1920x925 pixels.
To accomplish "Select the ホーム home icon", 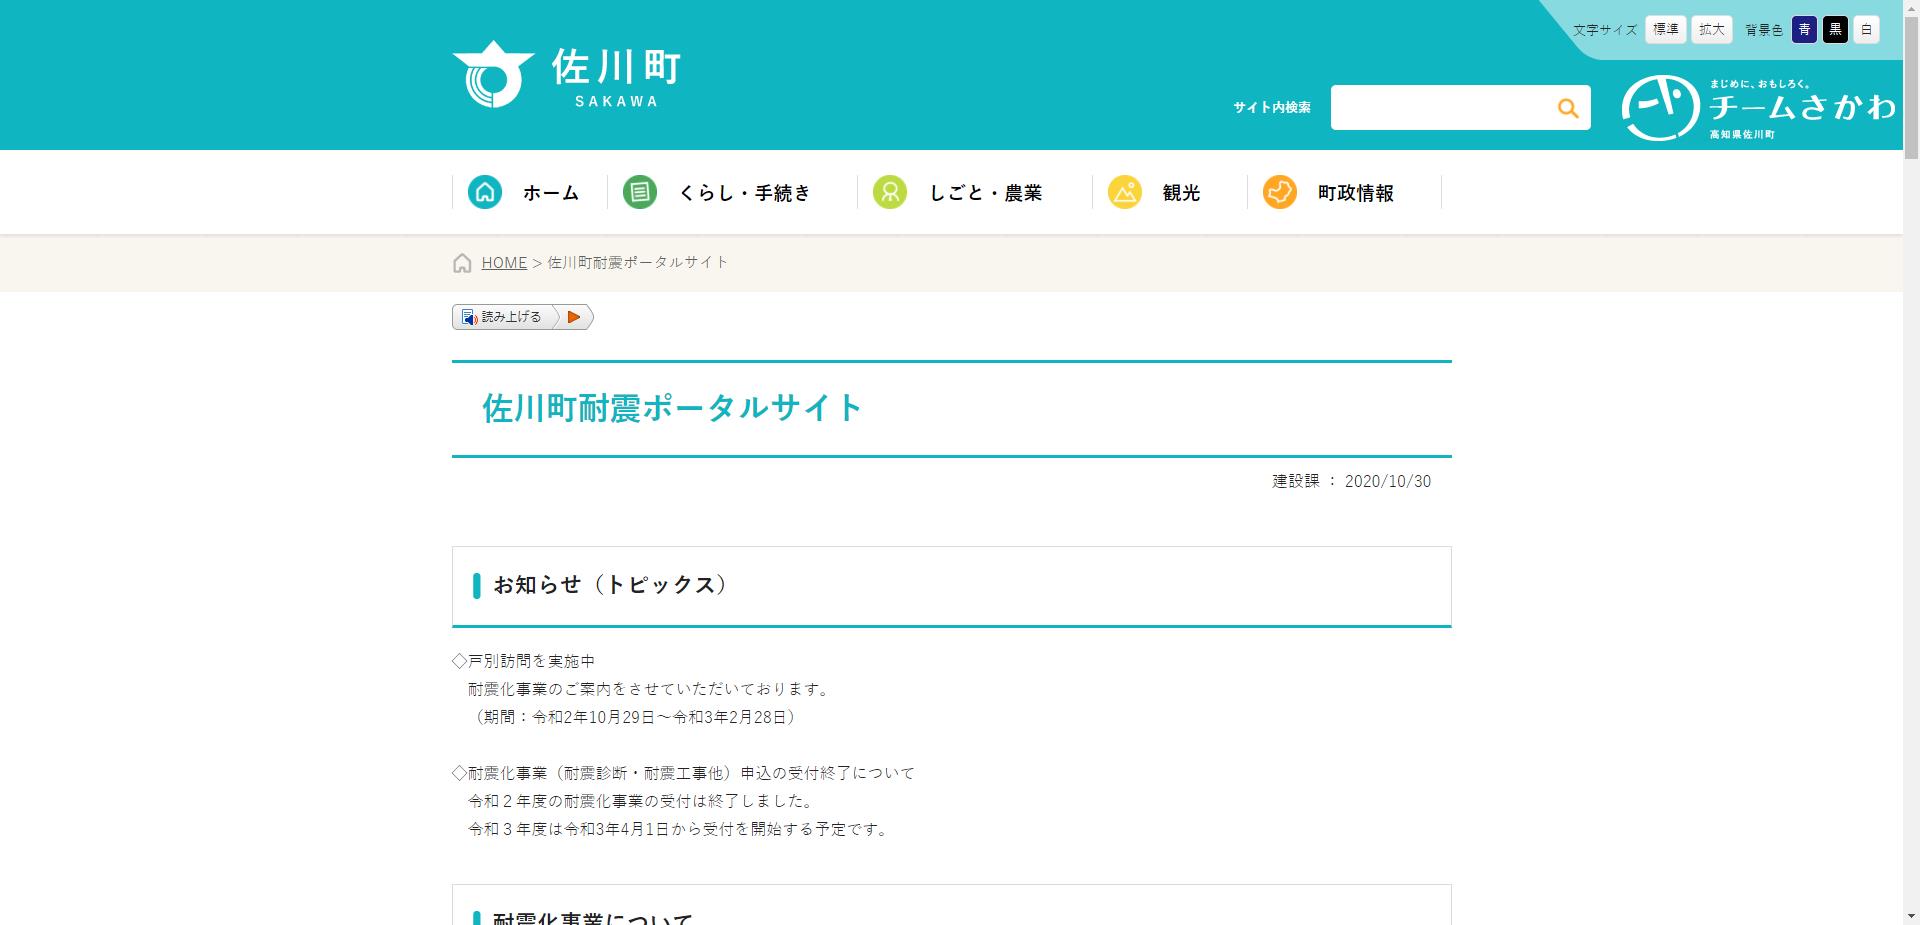I will click(486, 192).
